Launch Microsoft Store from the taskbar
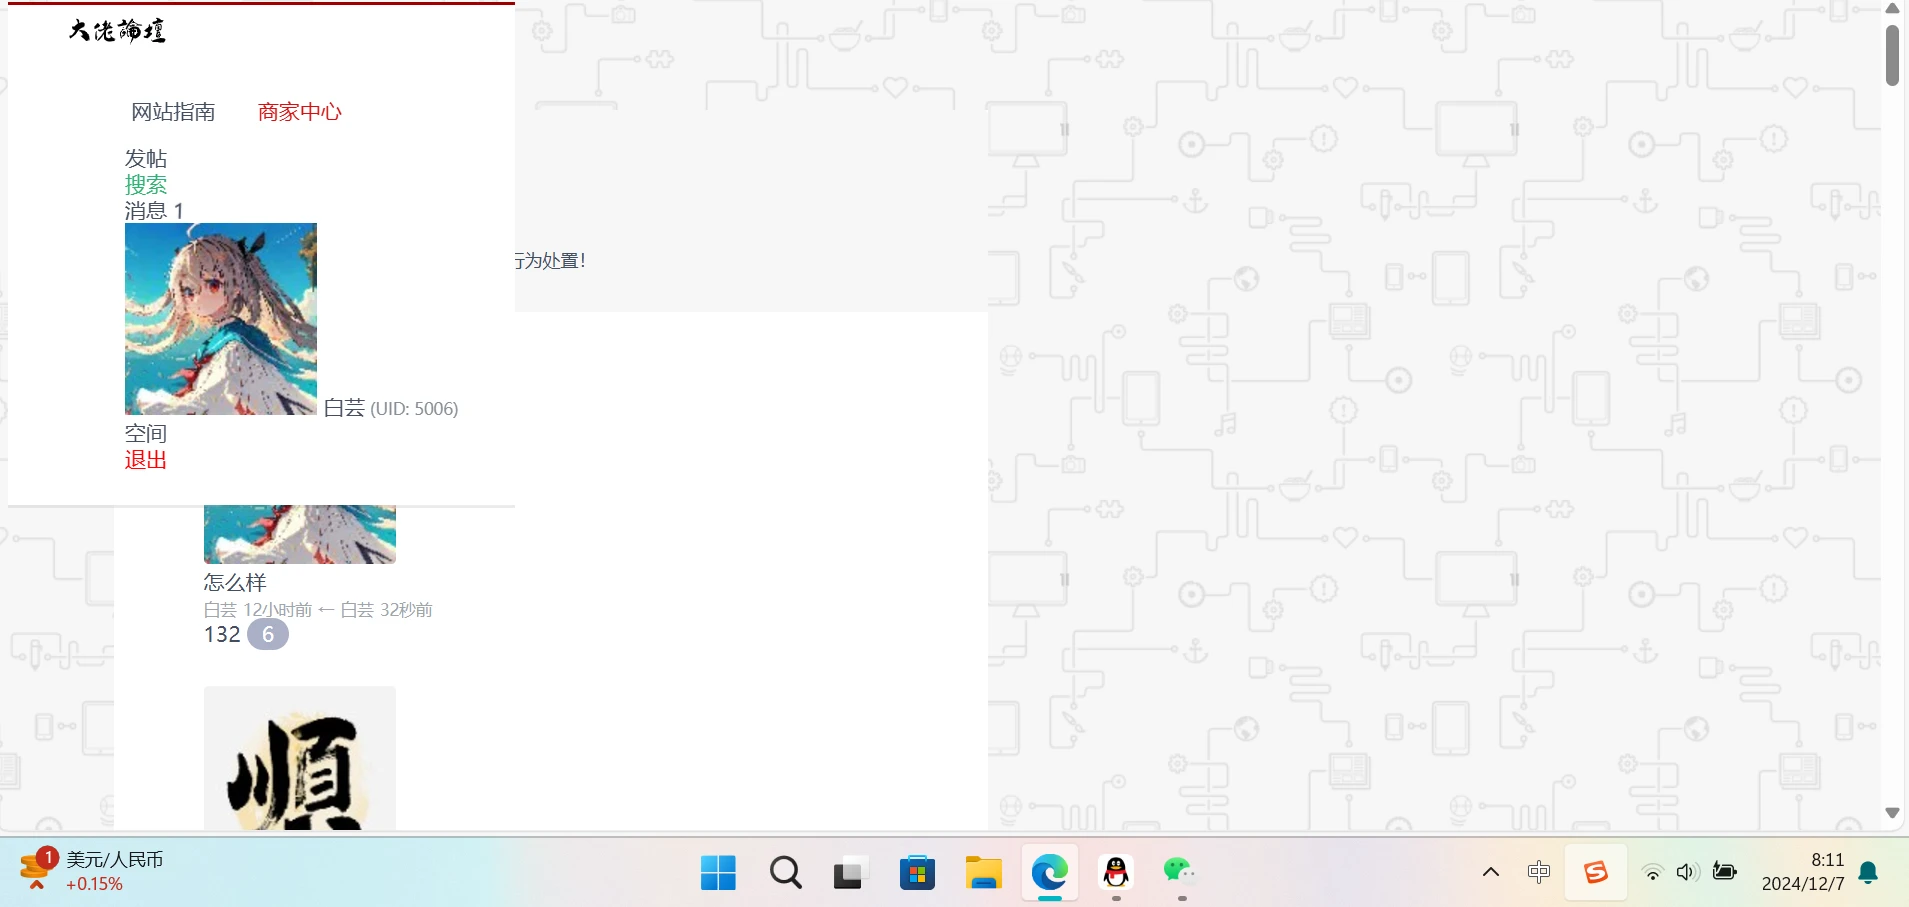The image size is (1909, 907). (x=917, y=873)
